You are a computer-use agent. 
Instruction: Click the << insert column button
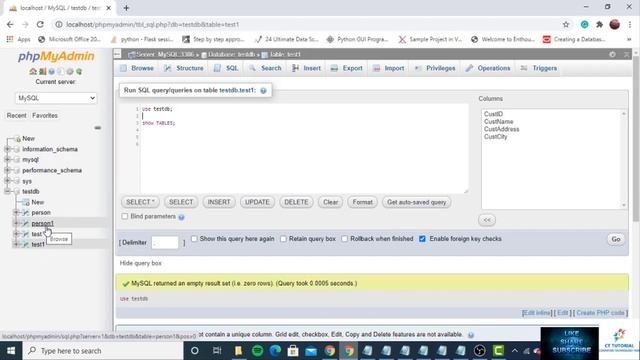coord(487,220)
